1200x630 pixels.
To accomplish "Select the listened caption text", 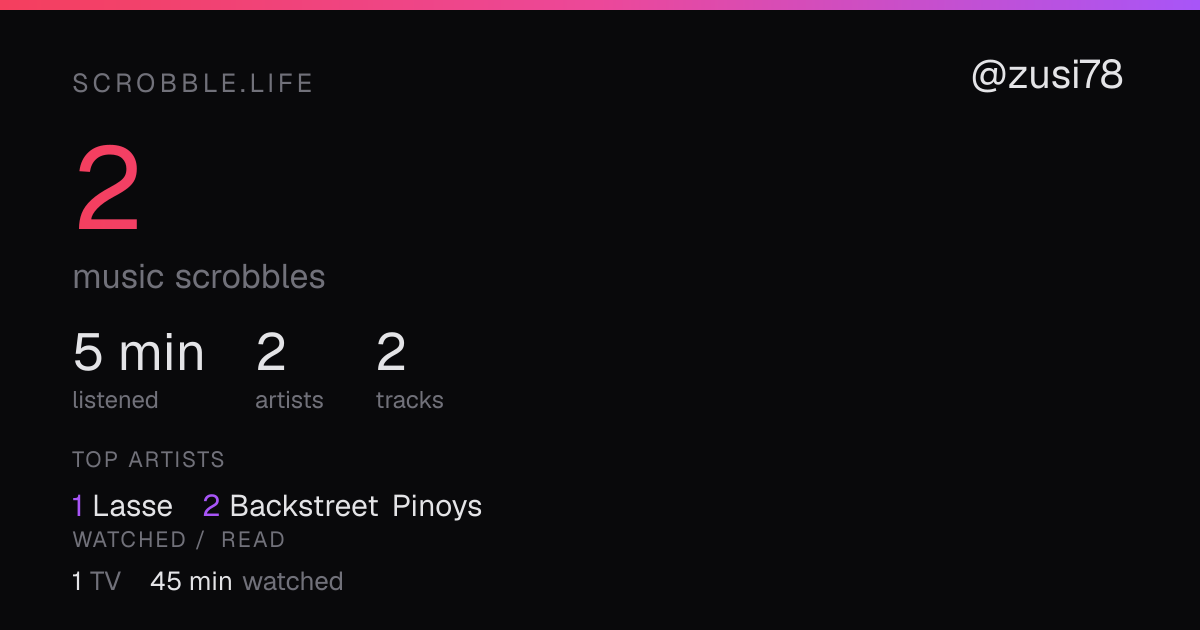I will coord(115,400).
